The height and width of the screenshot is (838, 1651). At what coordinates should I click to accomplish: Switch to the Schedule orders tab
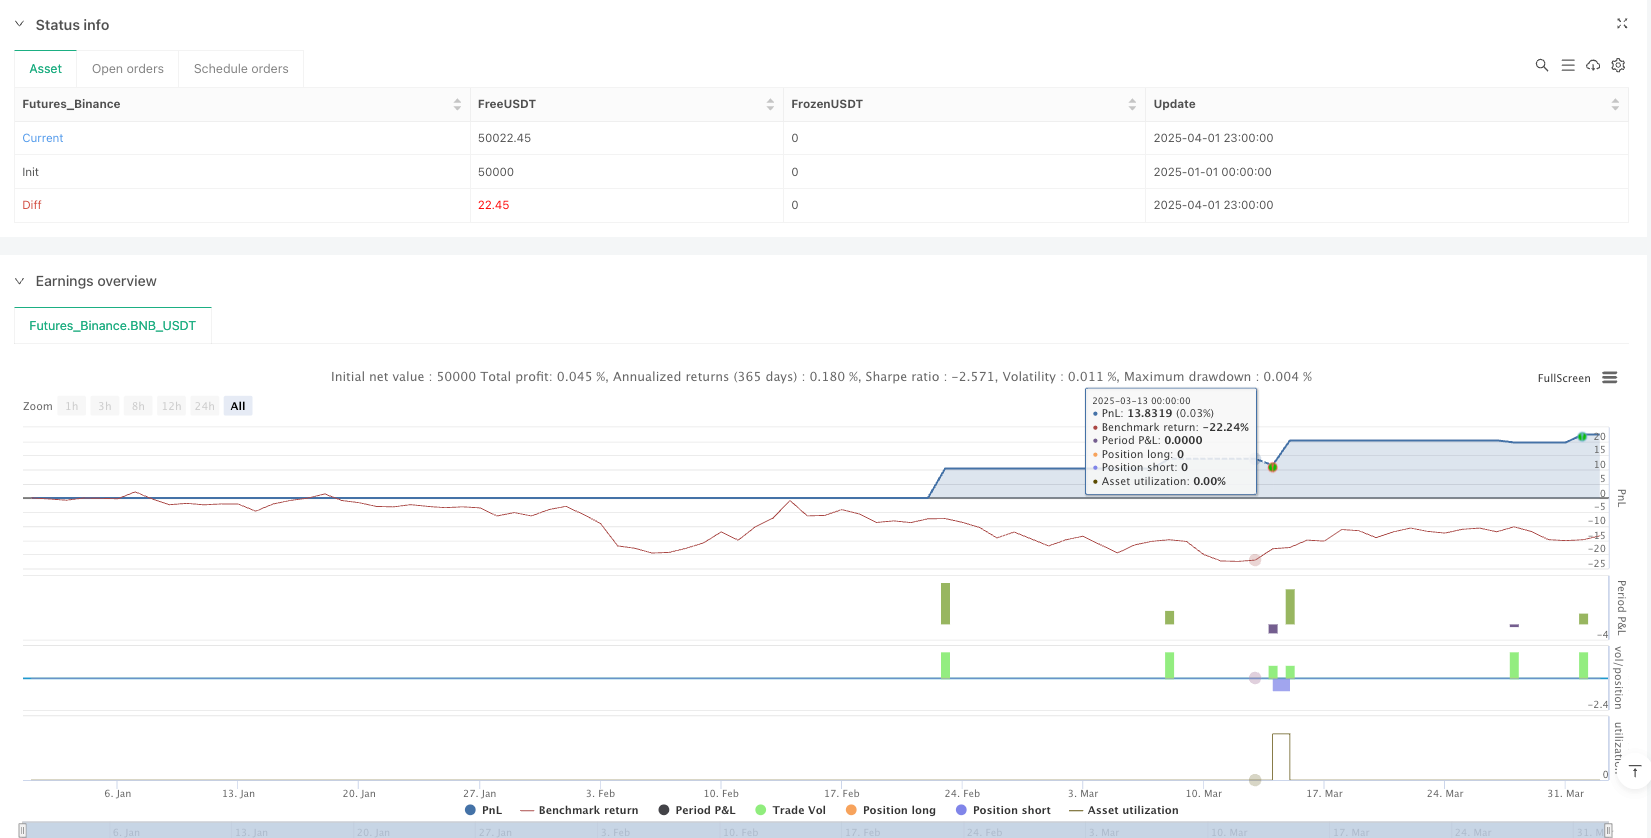tap(240, 69)
